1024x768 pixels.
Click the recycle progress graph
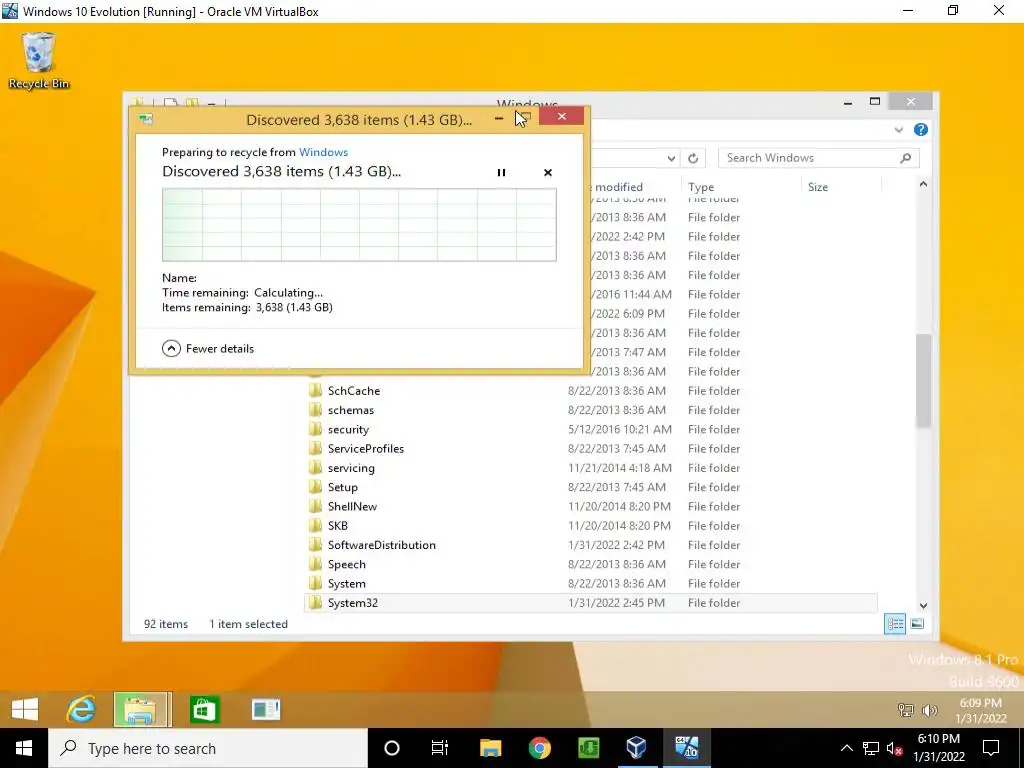point(359,225)
